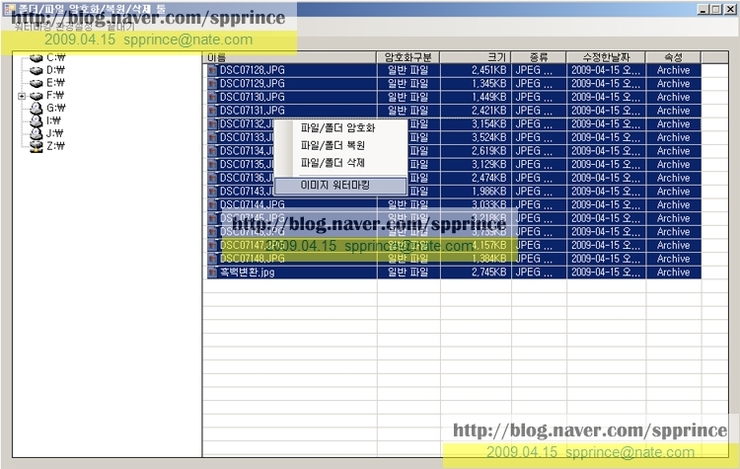This screenshot has width=740, height=469.
Task: Click the Z:\ network drive icon
Action: coord(36,146)
